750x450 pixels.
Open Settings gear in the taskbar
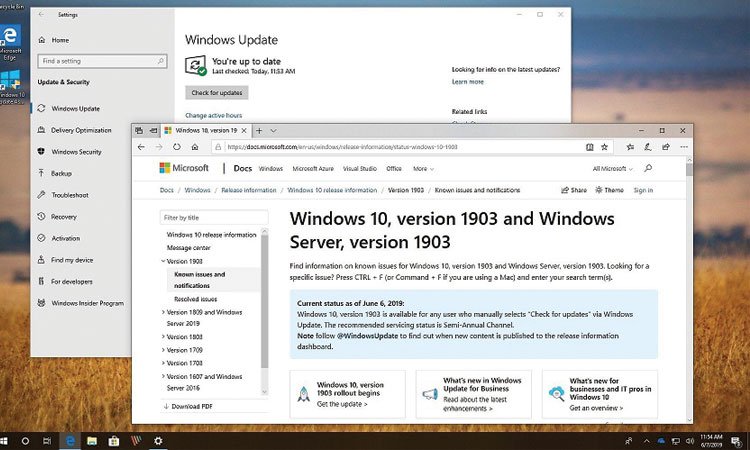click(158, 440)
